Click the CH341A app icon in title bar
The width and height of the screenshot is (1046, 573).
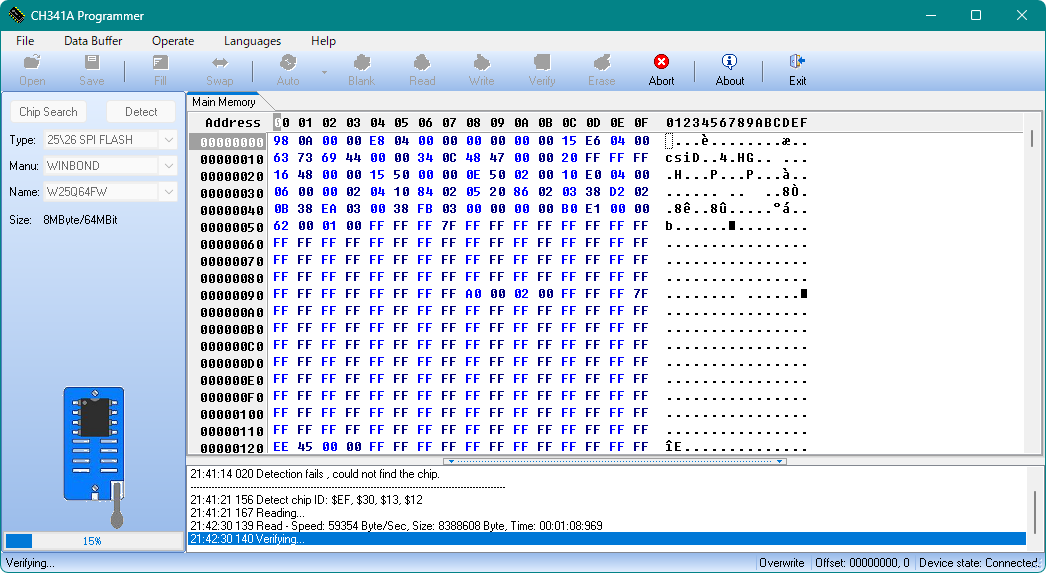[x=16, y=15]
